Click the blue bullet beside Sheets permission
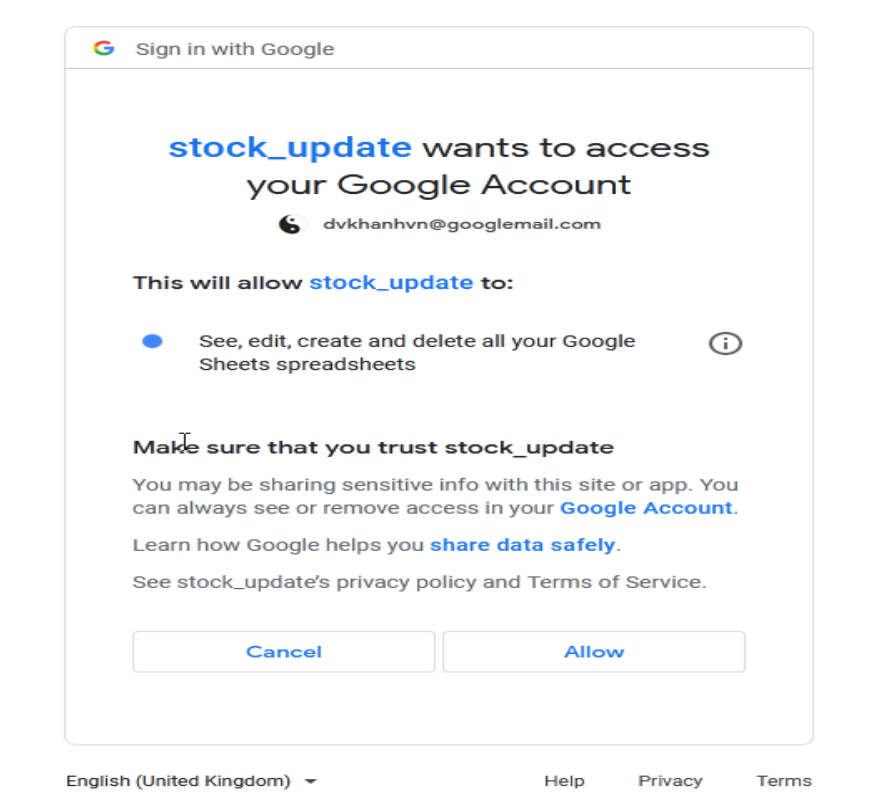This screenshot has height=797, width=869. pyautogui.click(x=153, y=342)
